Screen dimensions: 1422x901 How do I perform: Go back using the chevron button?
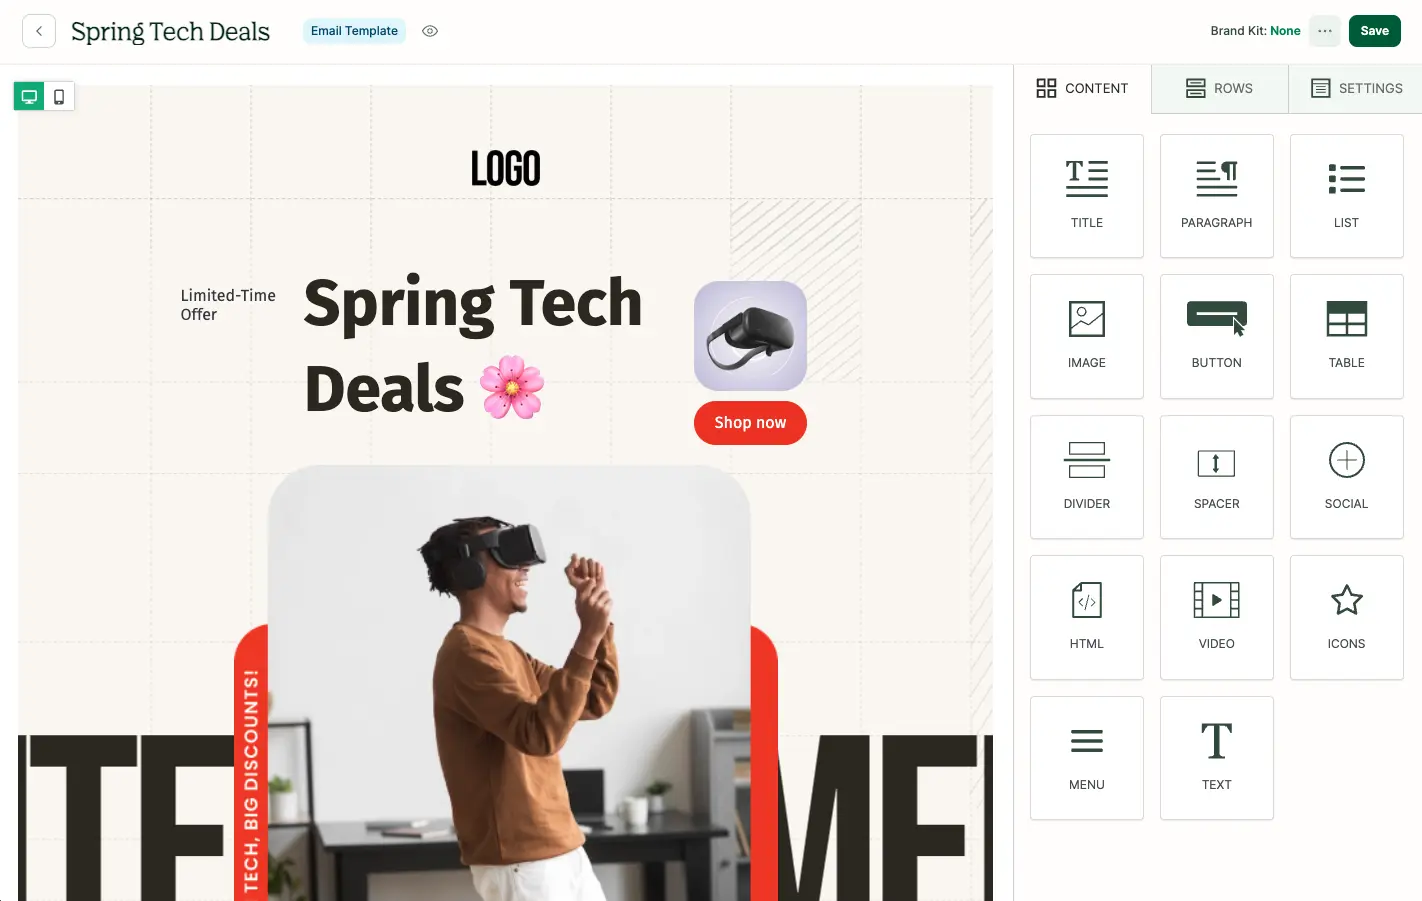click(x=39, y=31)
